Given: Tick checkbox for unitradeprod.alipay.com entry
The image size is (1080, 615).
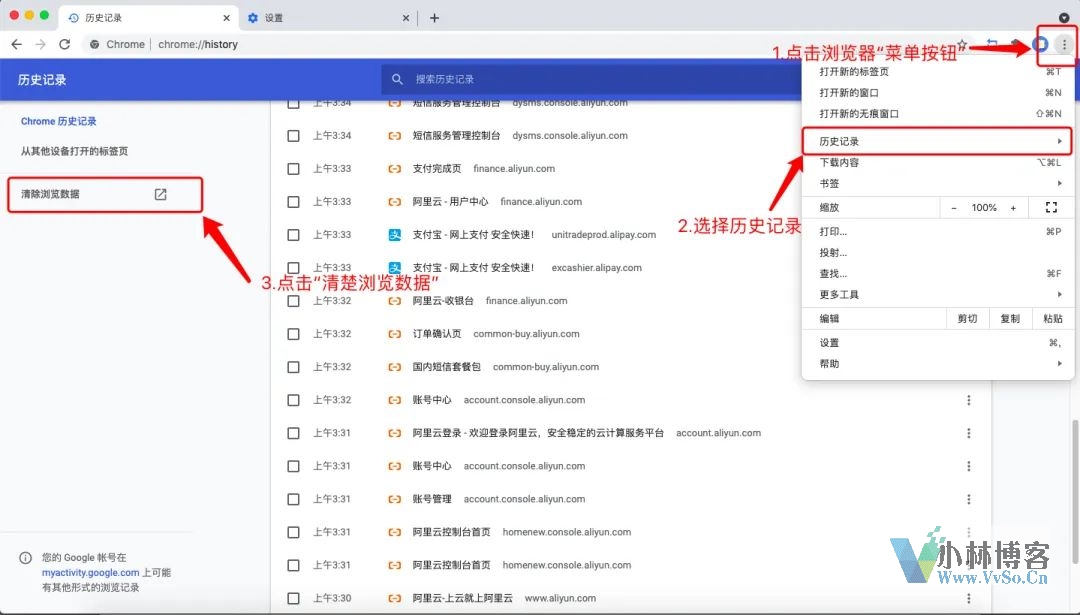Looking at the screenshot, I should [293, 235].
